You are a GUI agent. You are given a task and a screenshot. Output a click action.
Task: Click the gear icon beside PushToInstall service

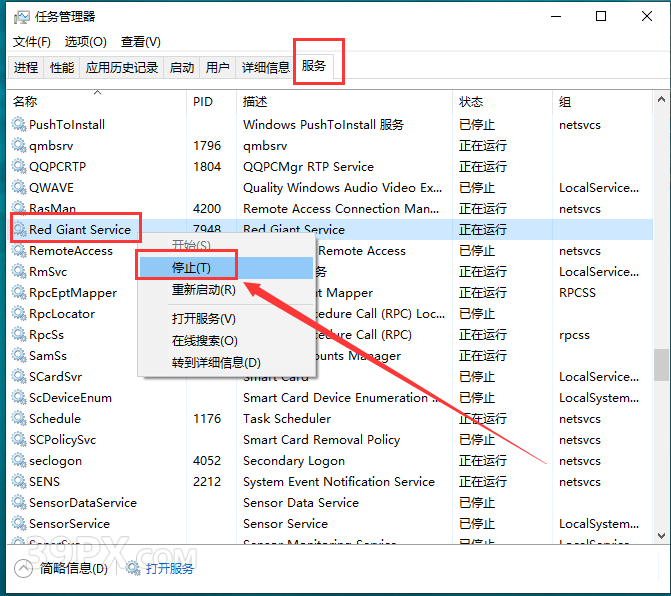18,125
